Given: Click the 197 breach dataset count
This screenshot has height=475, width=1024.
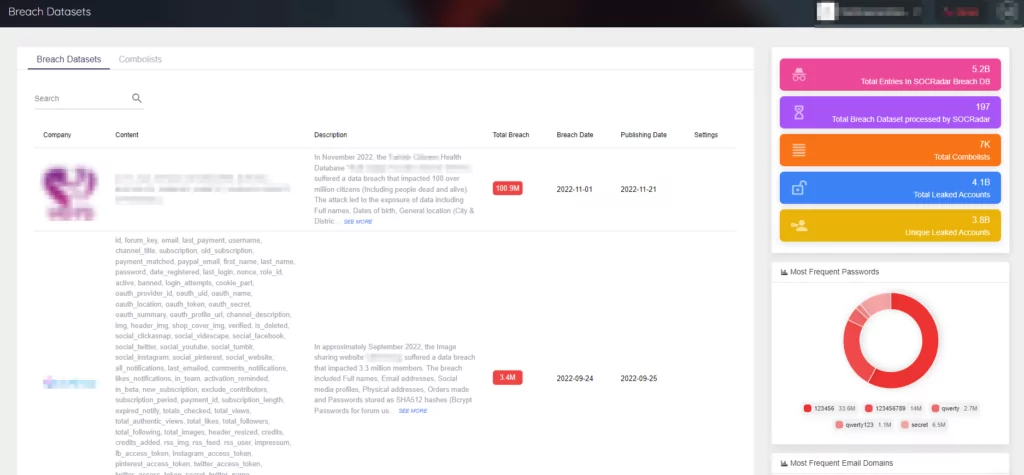Looking at the screenshot, I should tap(983, 106).
